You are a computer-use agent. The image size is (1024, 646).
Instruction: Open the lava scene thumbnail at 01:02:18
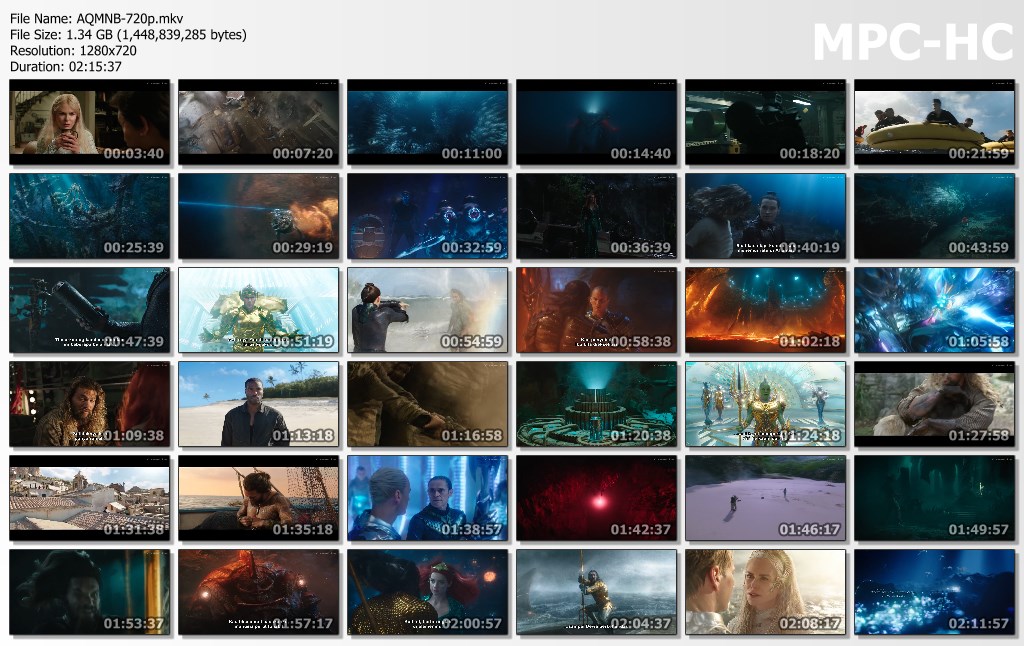tap(765, 310)
